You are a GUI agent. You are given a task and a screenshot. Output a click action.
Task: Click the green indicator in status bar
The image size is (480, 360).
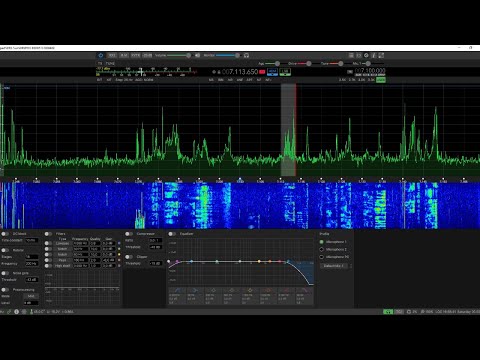(x=388, y=312)
